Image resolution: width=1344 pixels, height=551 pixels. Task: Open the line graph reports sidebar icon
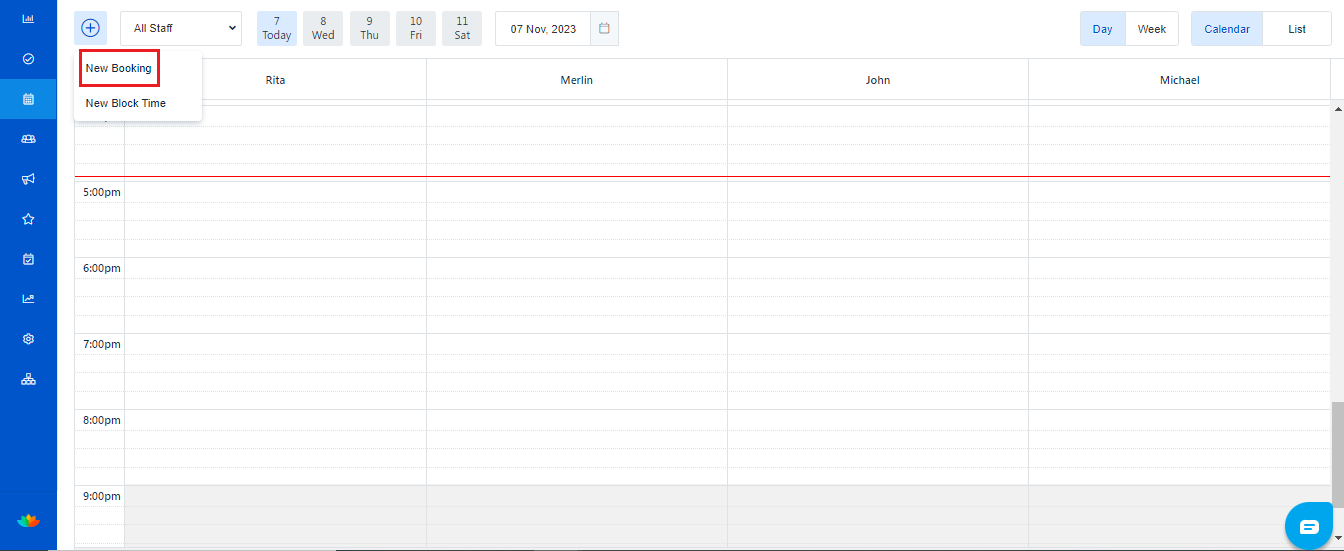[x=28, y=298]
